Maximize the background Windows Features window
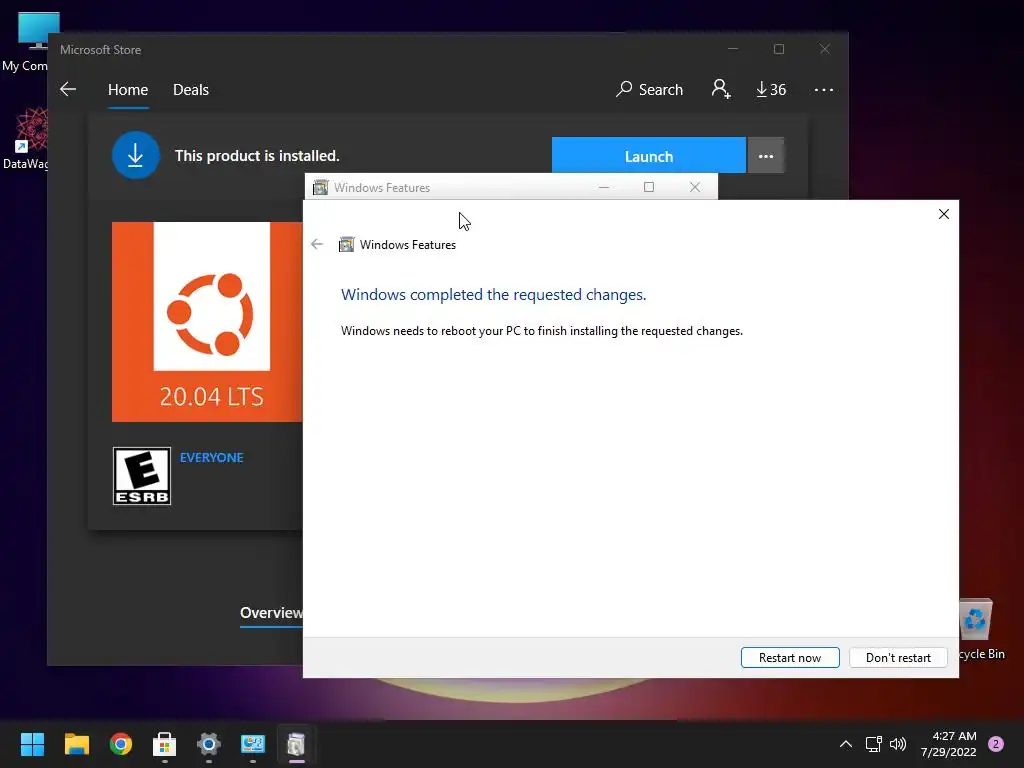The height and width of the screenshot is (768, 1024). [x=648, y=187]
